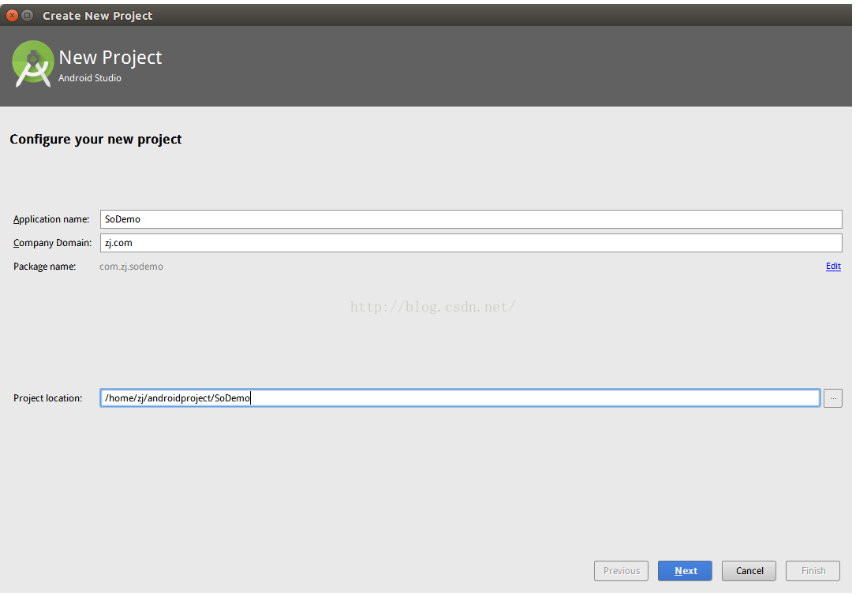This screenshot has width=859, height=595.
Task: Click the greyed-out Finish button
Action: (813, 571)
